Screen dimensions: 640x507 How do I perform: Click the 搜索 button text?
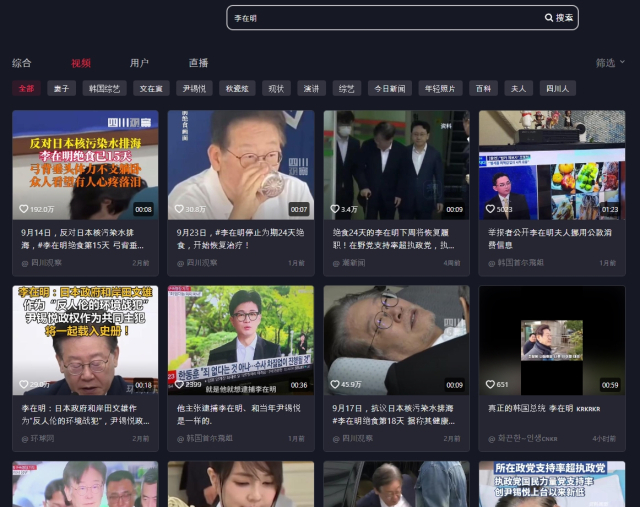pyautogui.click(x=564, y=18)
